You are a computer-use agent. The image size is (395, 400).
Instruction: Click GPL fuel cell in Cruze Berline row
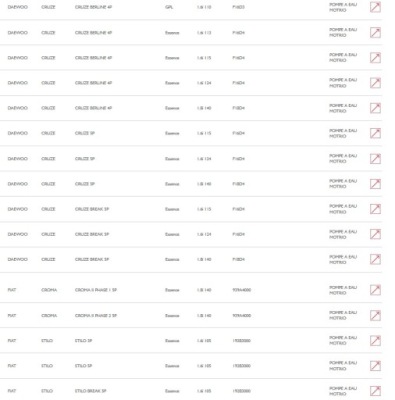(x=169, y=7)
